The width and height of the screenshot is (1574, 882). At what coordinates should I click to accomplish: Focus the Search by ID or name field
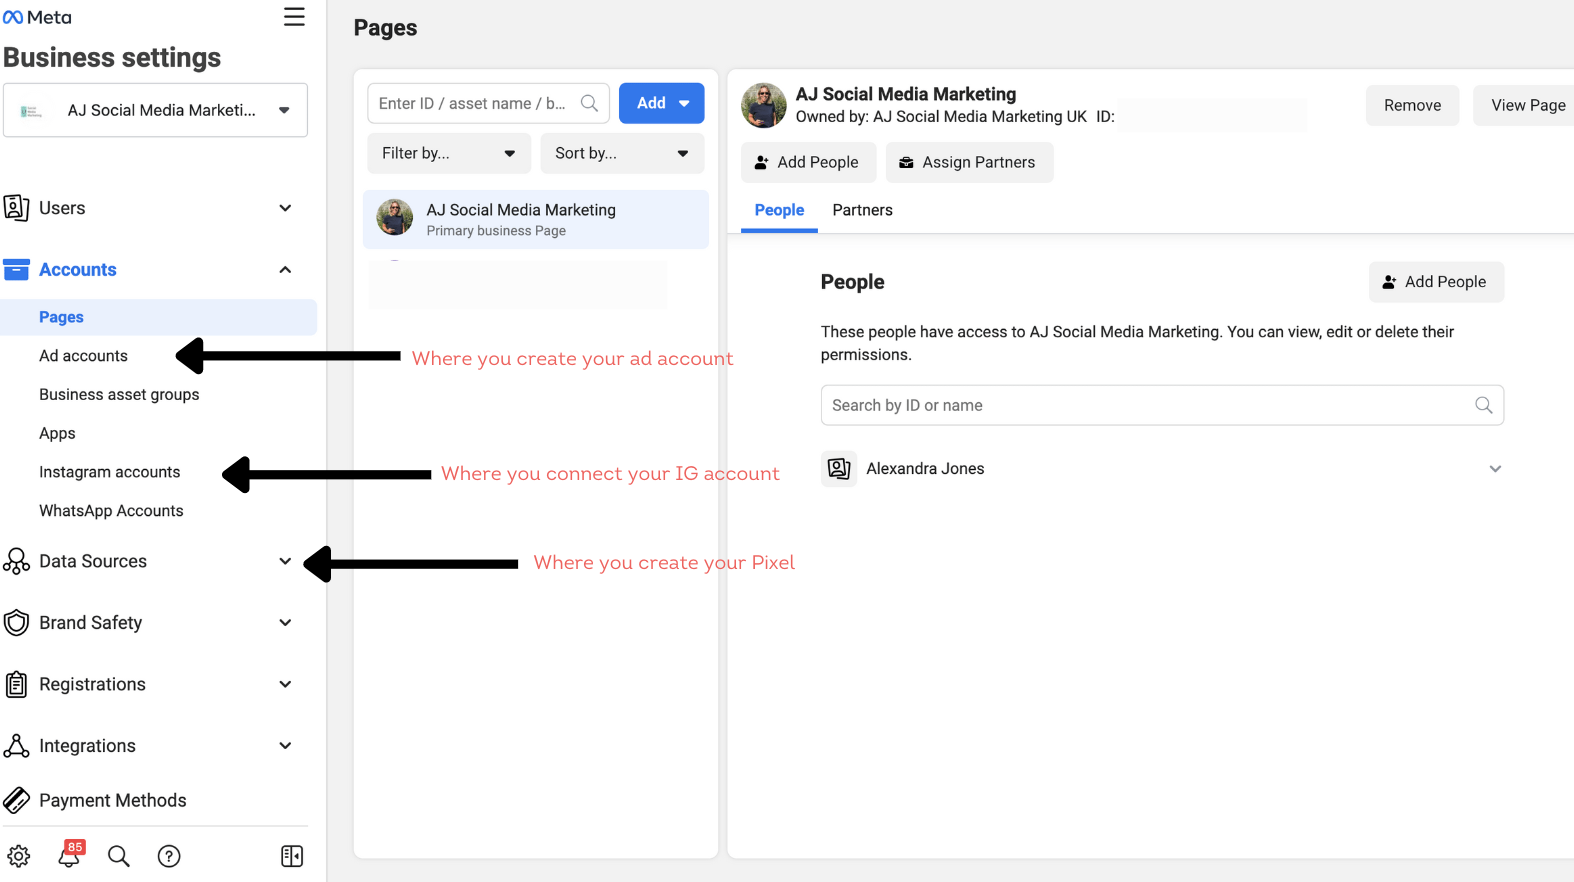(x=1162, y=405)
